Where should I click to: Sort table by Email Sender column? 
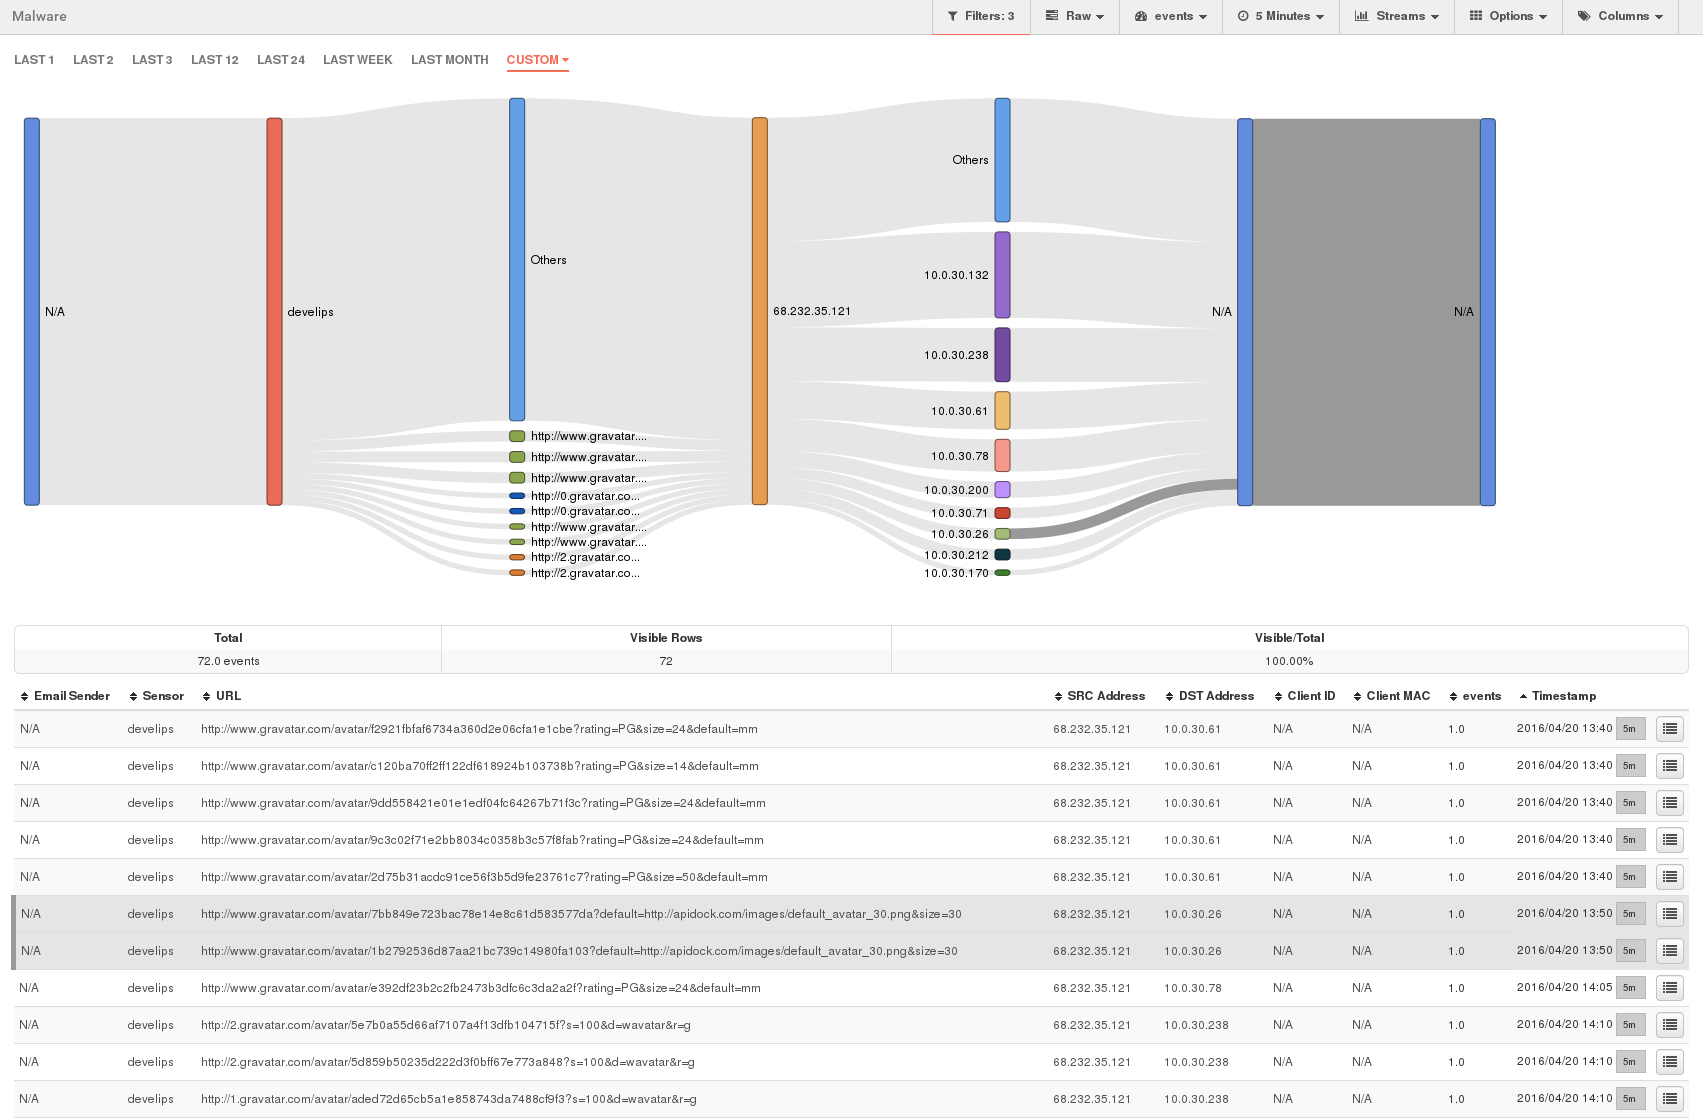[x=65, y=696]
